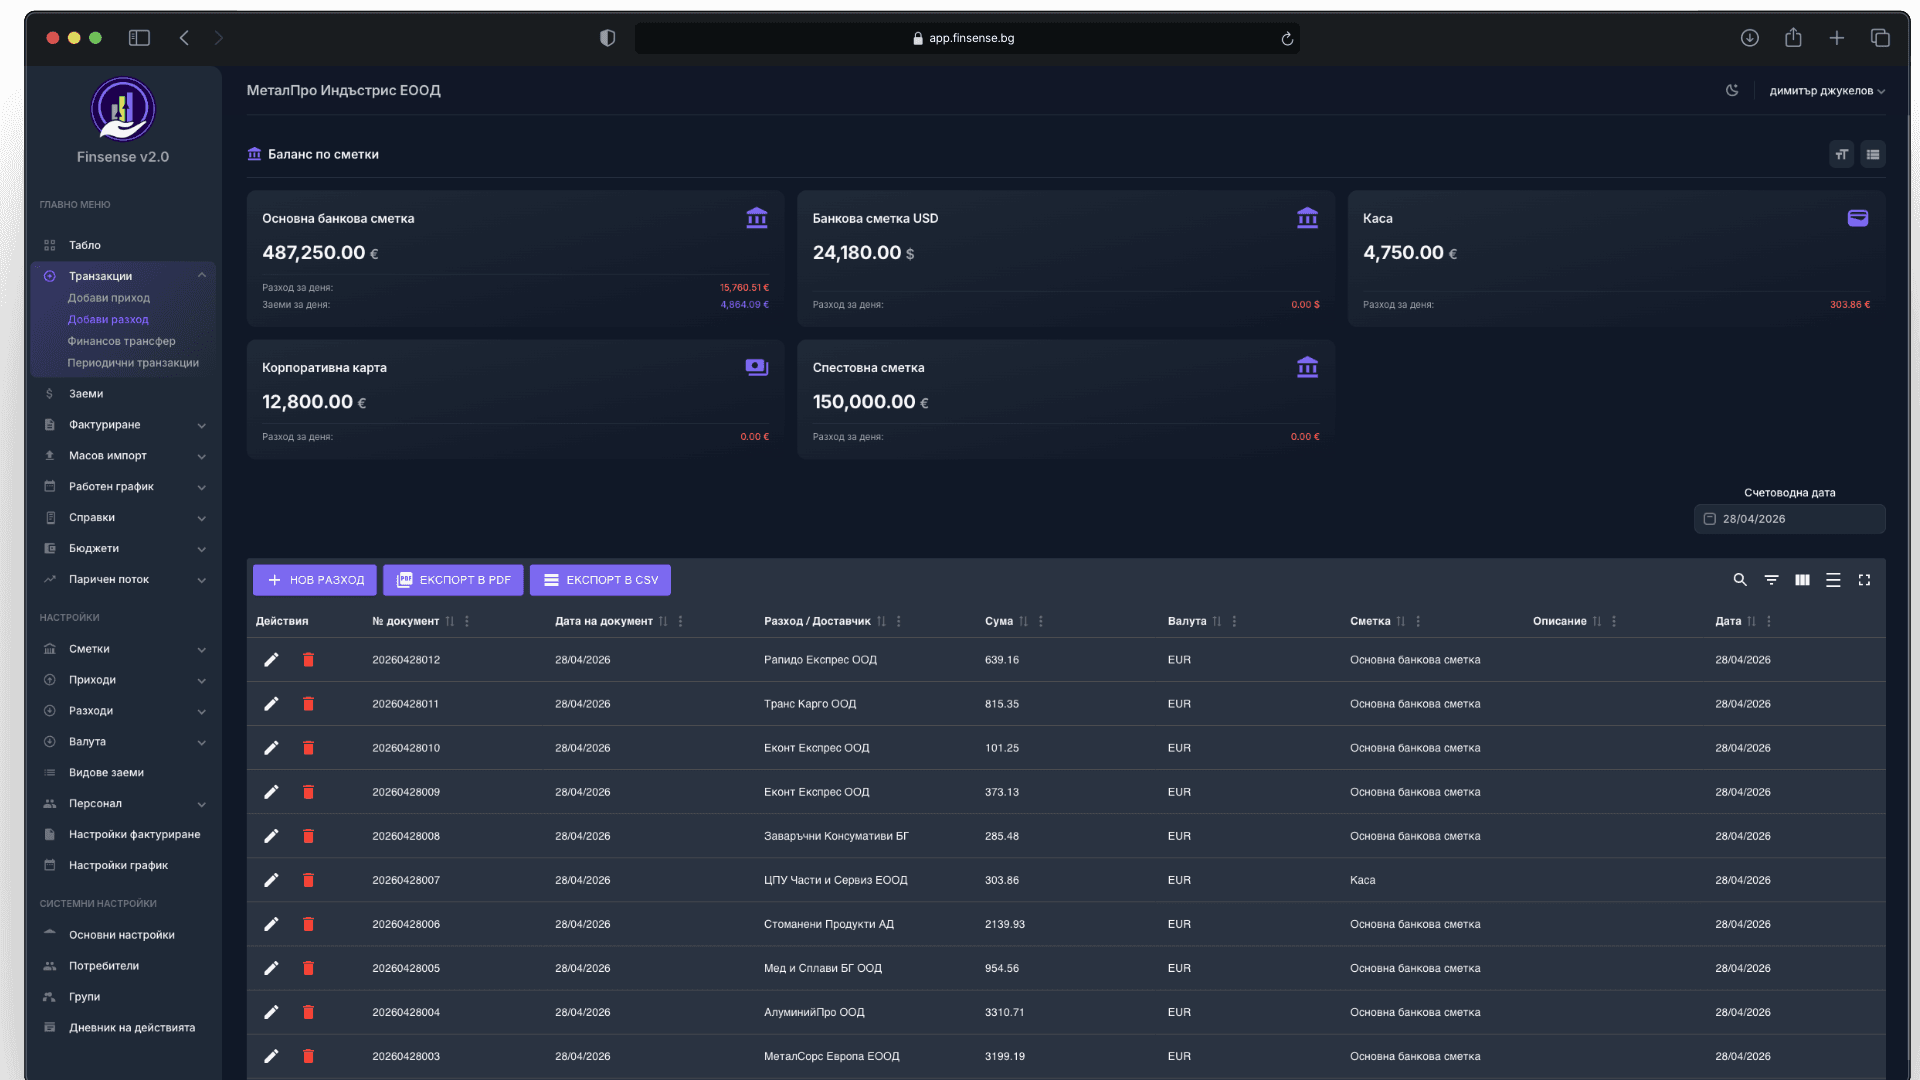The image size is (1920, 1080).
Task: Edit the Стоманени Продукти АД expense
Action: [271, 924]
